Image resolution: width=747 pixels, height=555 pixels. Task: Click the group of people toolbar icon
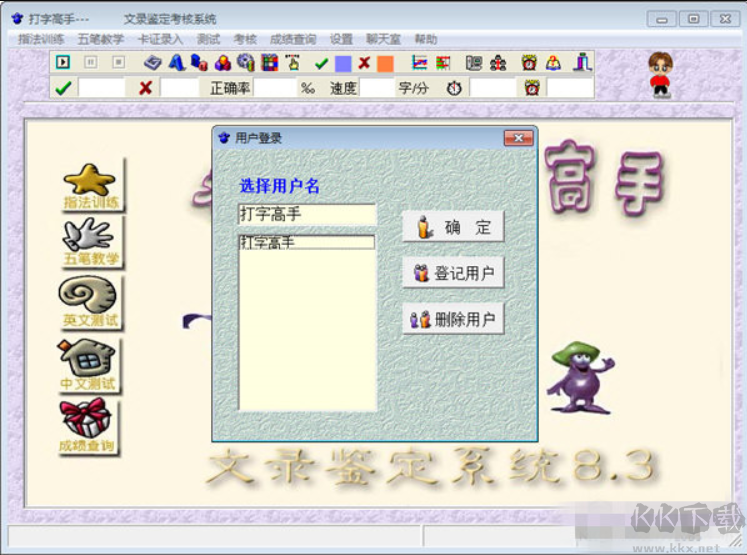[x=498, y=63]
